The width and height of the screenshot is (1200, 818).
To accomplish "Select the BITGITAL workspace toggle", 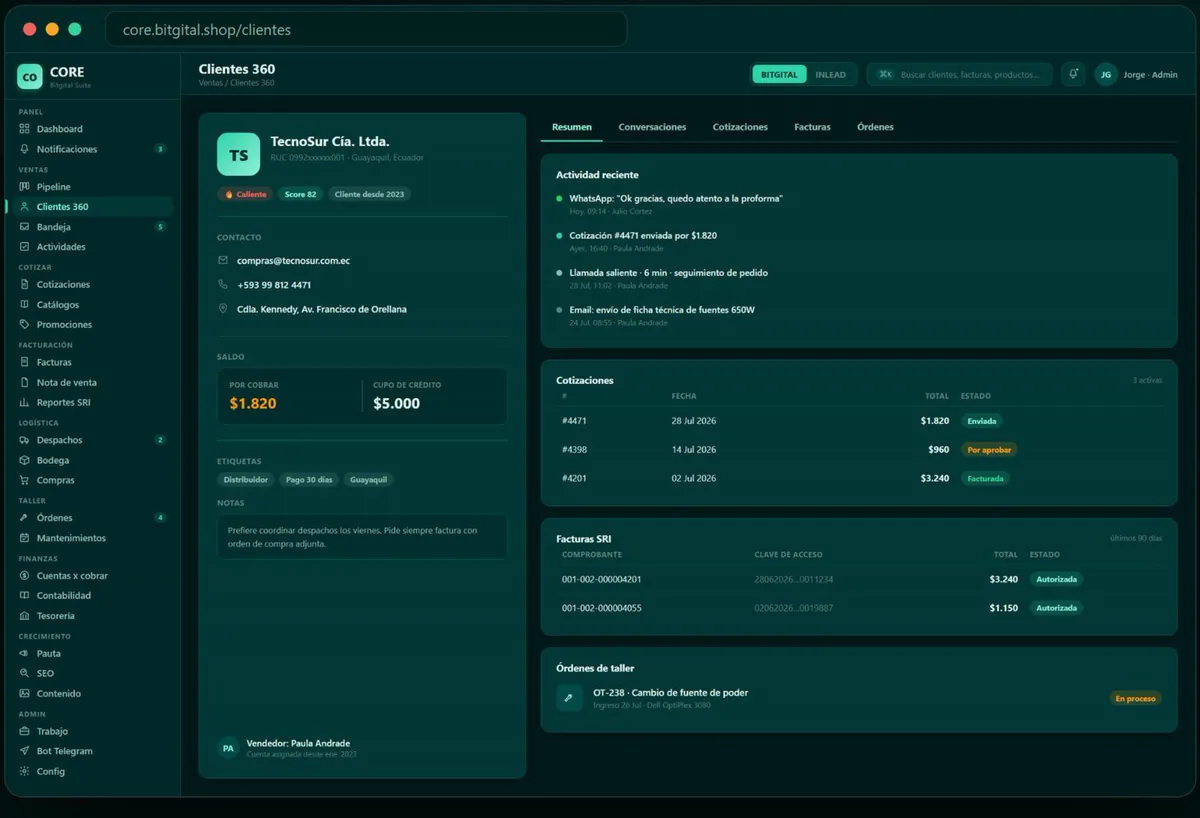I will pyautogui.click(x=779, y=74).
